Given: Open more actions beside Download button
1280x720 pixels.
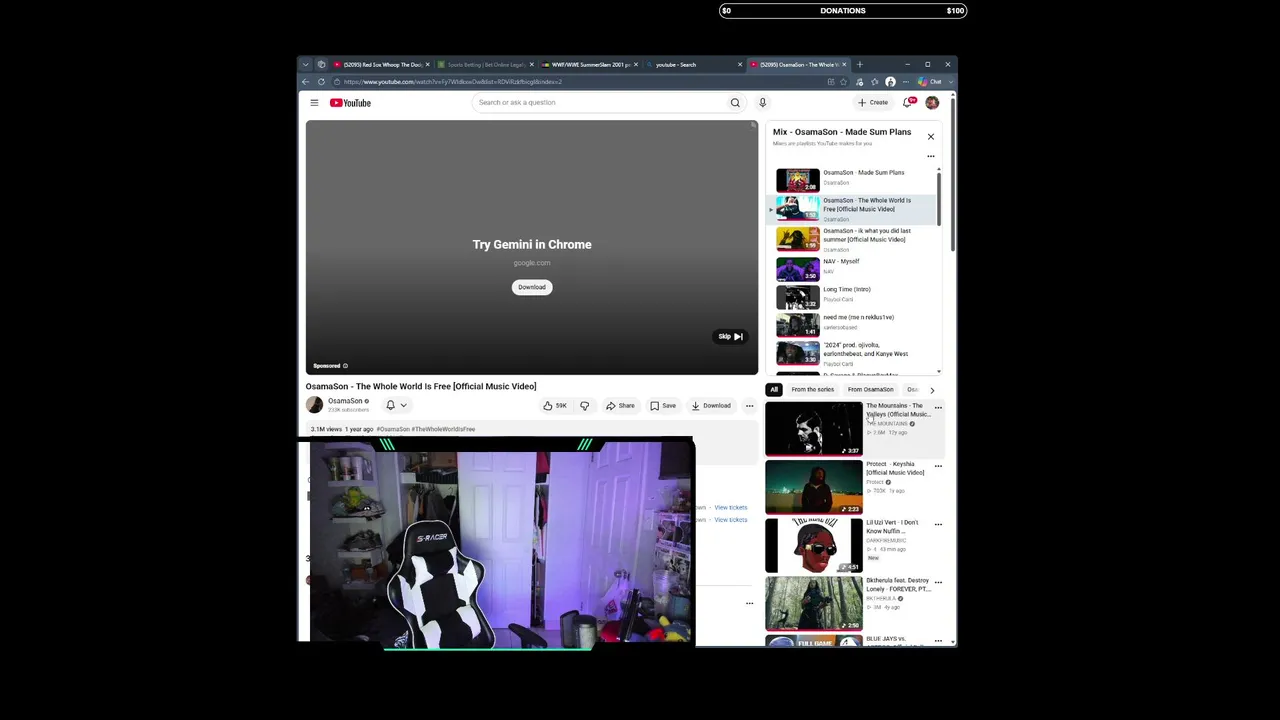Looking at the screenshot, I should (x=749, y=406).
